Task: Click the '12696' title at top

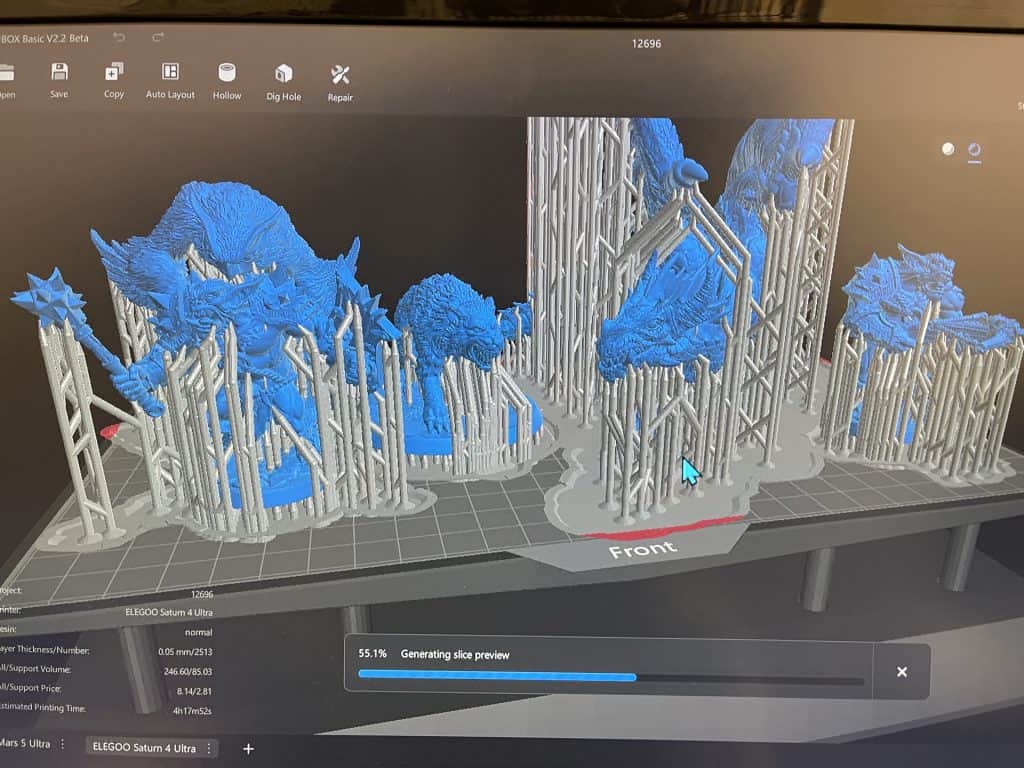Action: point(647,44)
